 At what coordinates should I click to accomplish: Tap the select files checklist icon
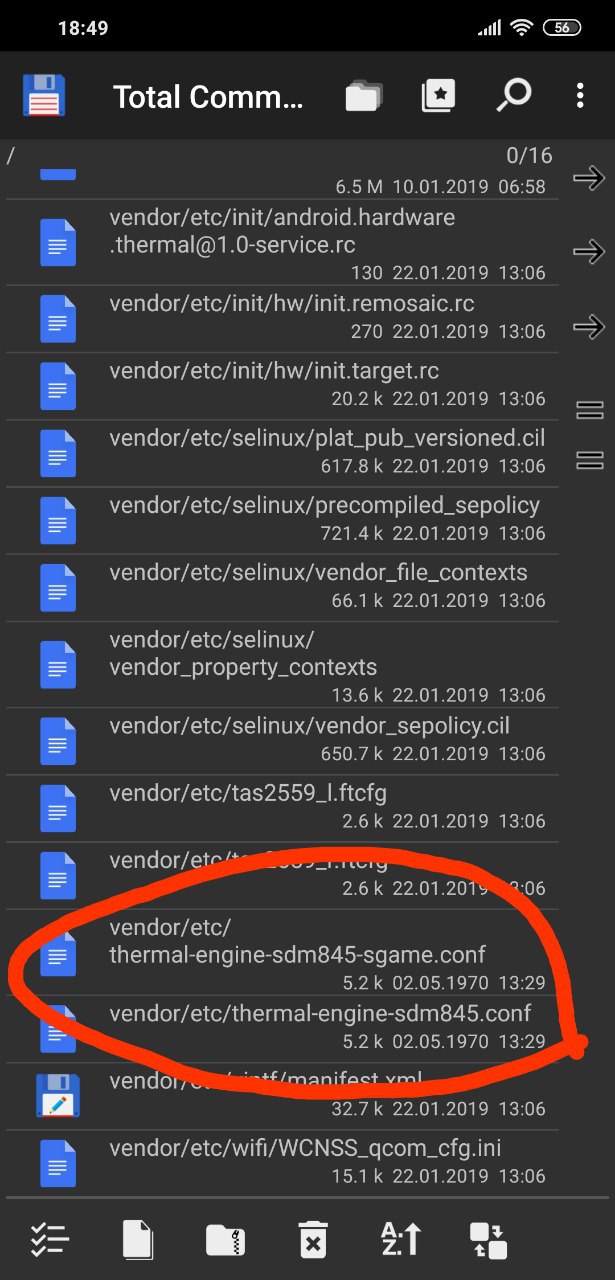pyautogui.click(x=49, y=1240)
